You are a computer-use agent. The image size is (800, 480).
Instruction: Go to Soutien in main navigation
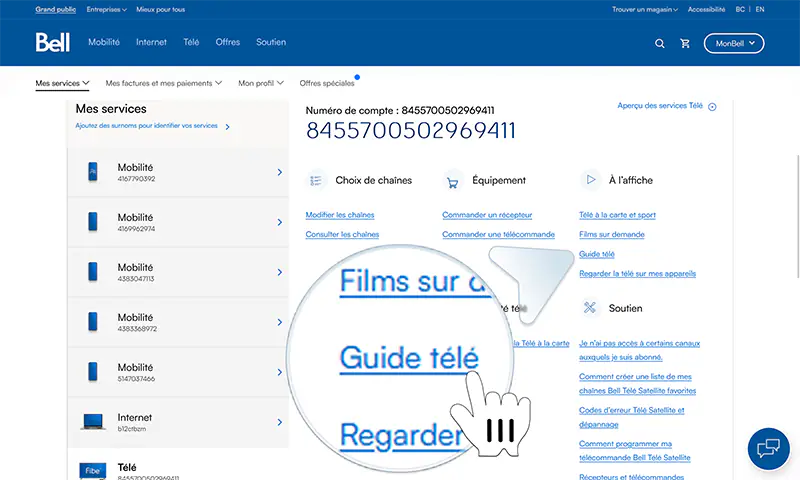click(271, 42)
